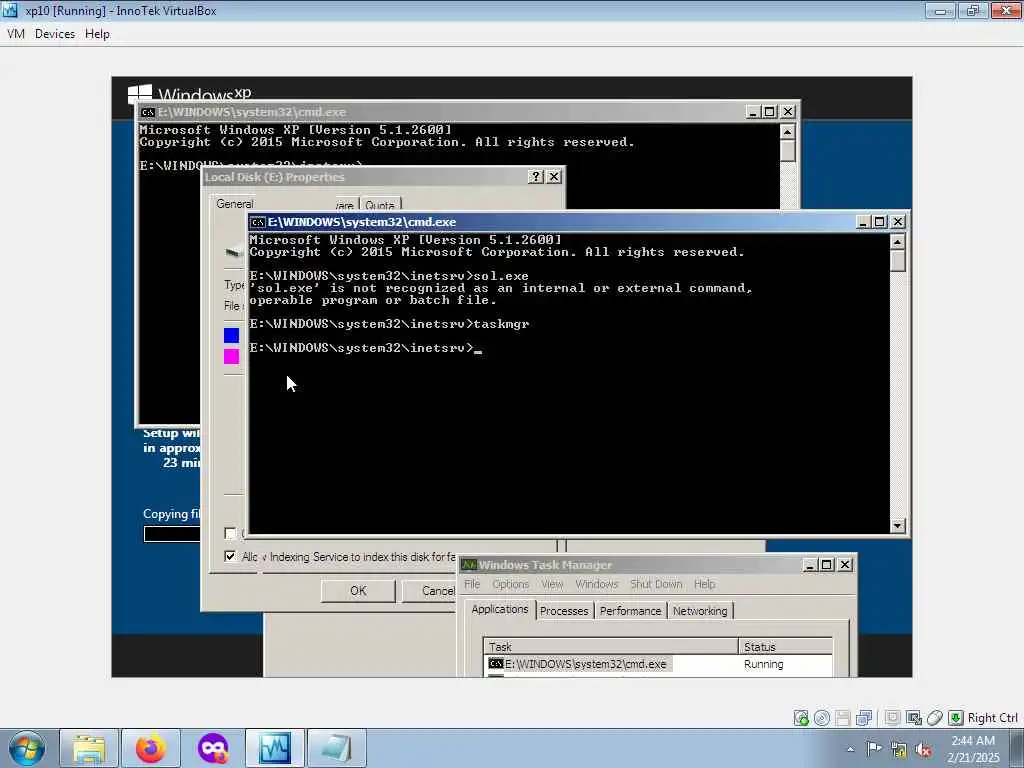The image size is (1024, 768).
Task: Open Windows Explorer from taskbar
Action: [89, 748]
